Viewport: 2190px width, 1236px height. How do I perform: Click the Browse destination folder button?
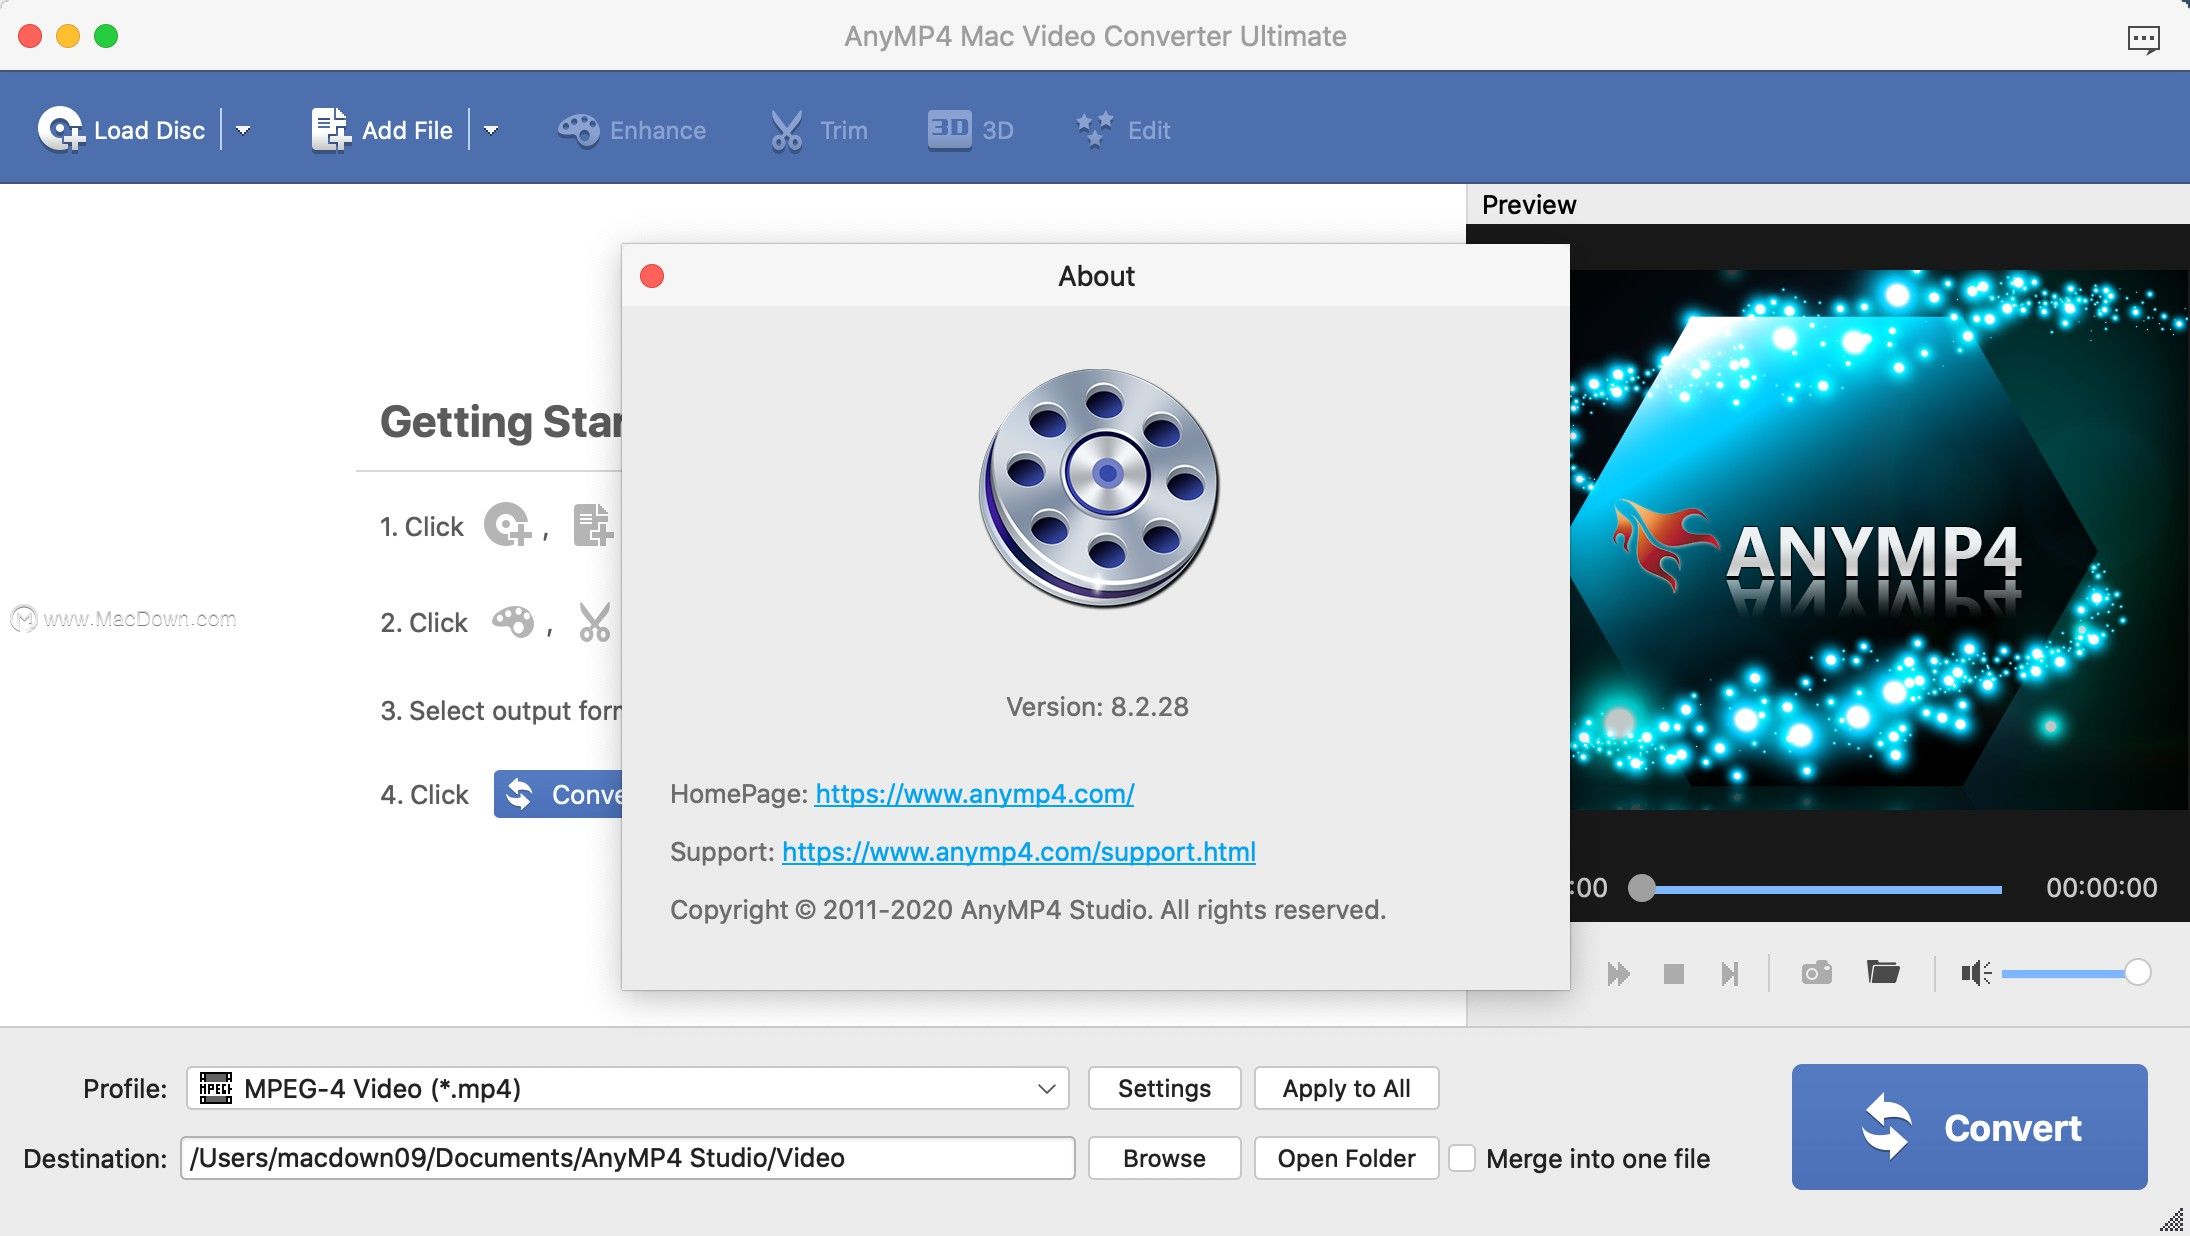[1166, 1156]
